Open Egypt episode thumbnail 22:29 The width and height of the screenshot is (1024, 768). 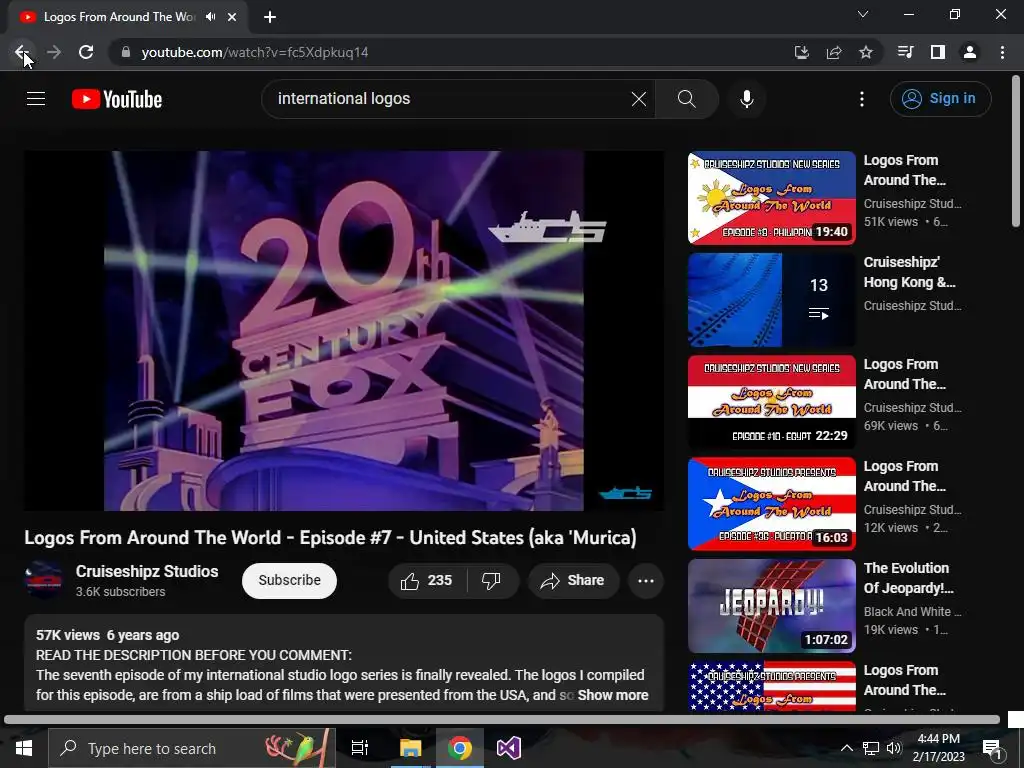pyautogui.click(x=771, y=402)
